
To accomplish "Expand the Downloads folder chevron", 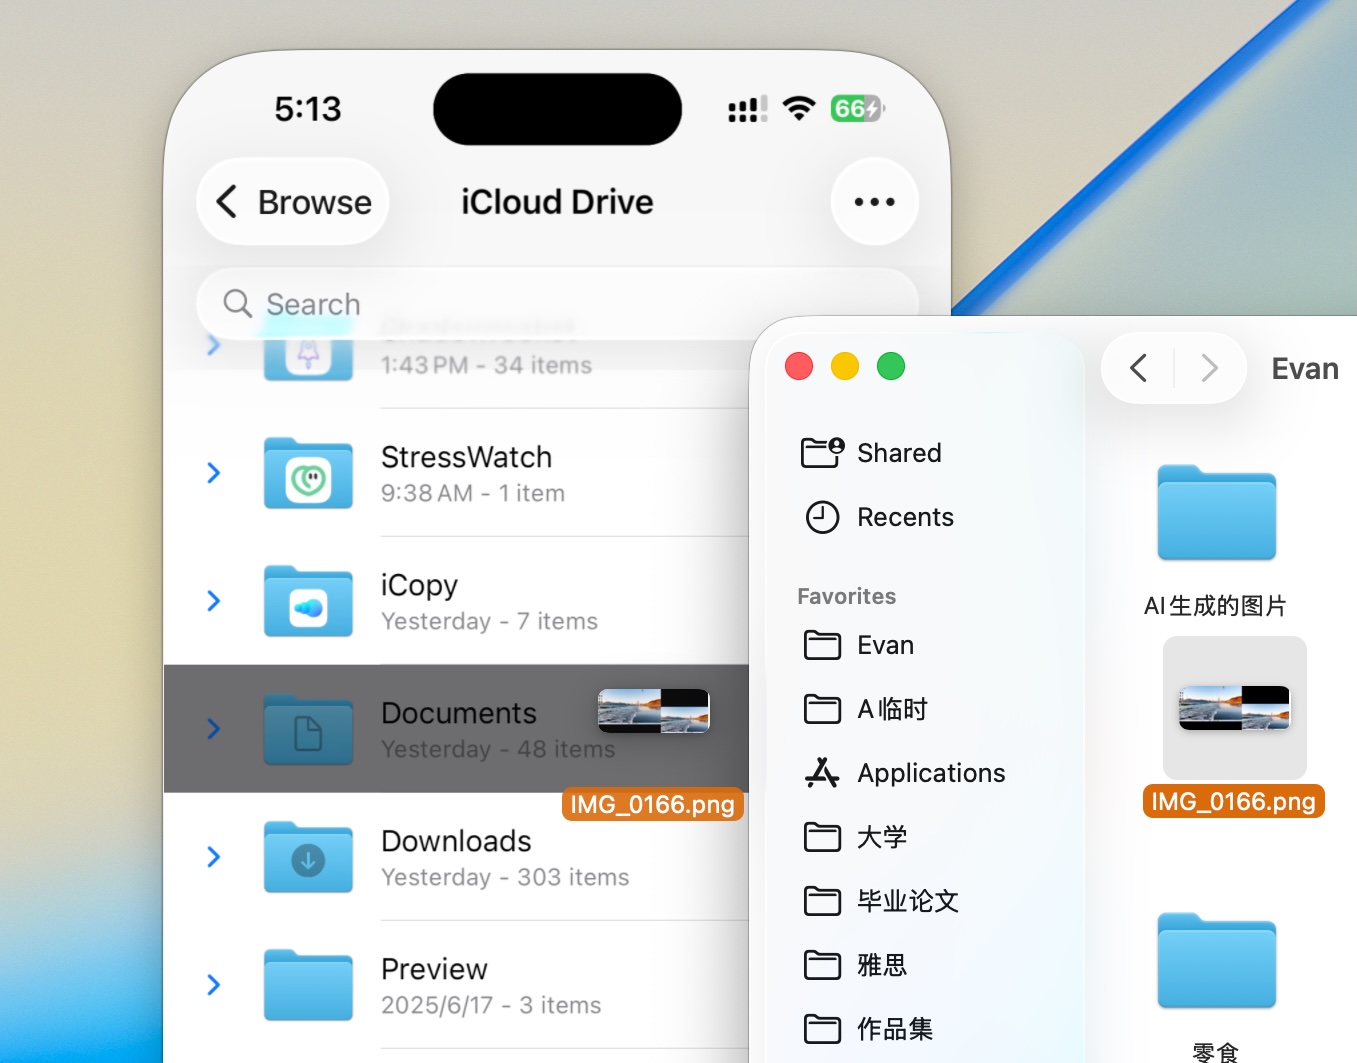I will (x=213, y=857).
